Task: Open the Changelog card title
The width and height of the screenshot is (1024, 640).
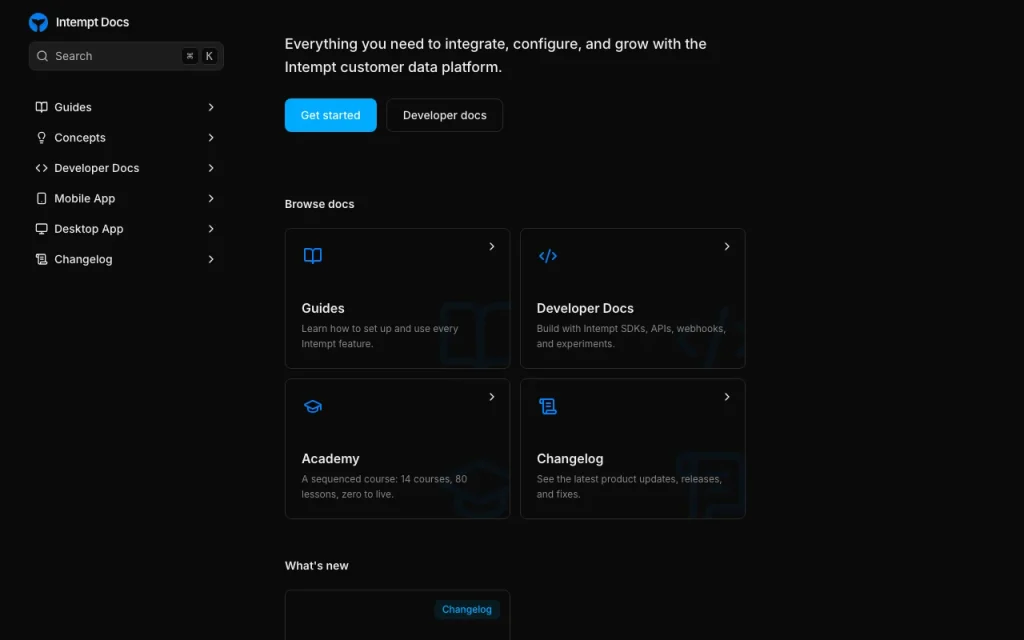Action: tap(570, 459)
